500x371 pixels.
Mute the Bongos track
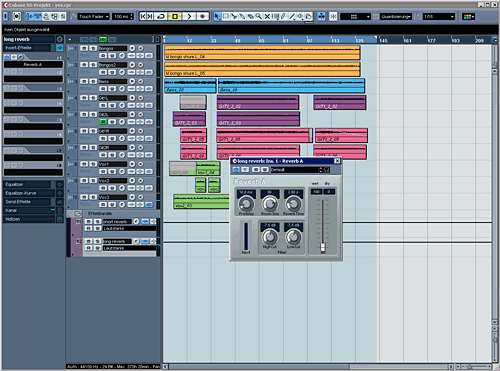[x=84, y=48]
